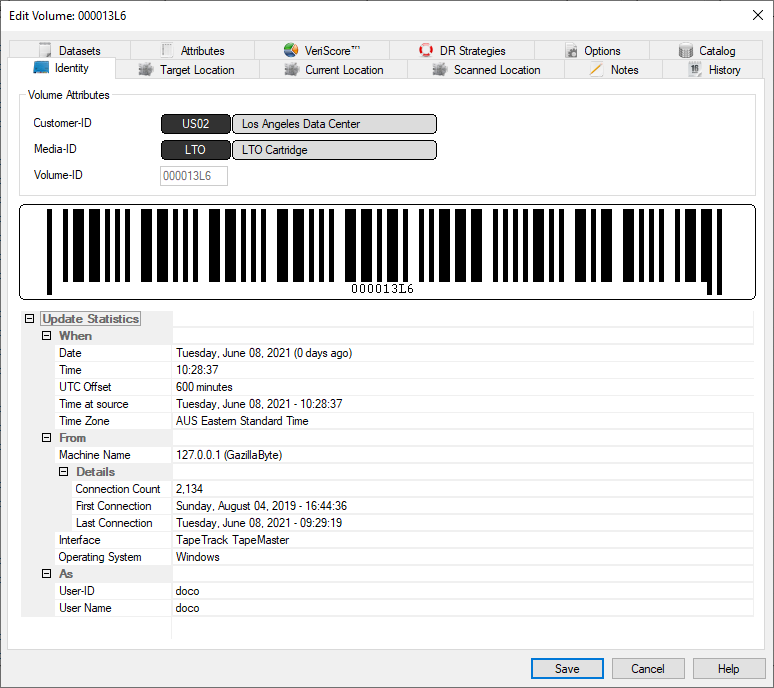Viewport: 774px width, 688px height.
Task: Click the Current Location icon
Action: click(x=292, y=70)
